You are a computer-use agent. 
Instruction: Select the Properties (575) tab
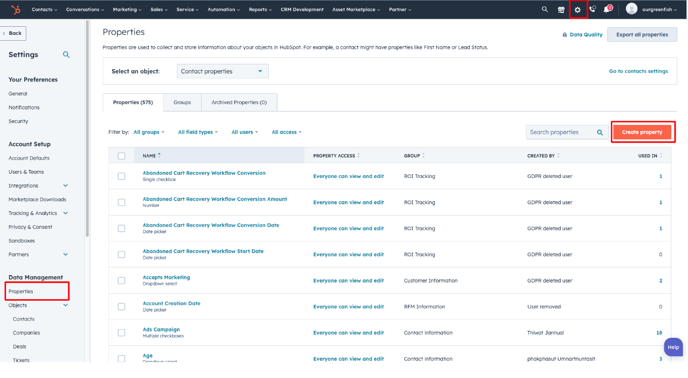tap(133, 102)
